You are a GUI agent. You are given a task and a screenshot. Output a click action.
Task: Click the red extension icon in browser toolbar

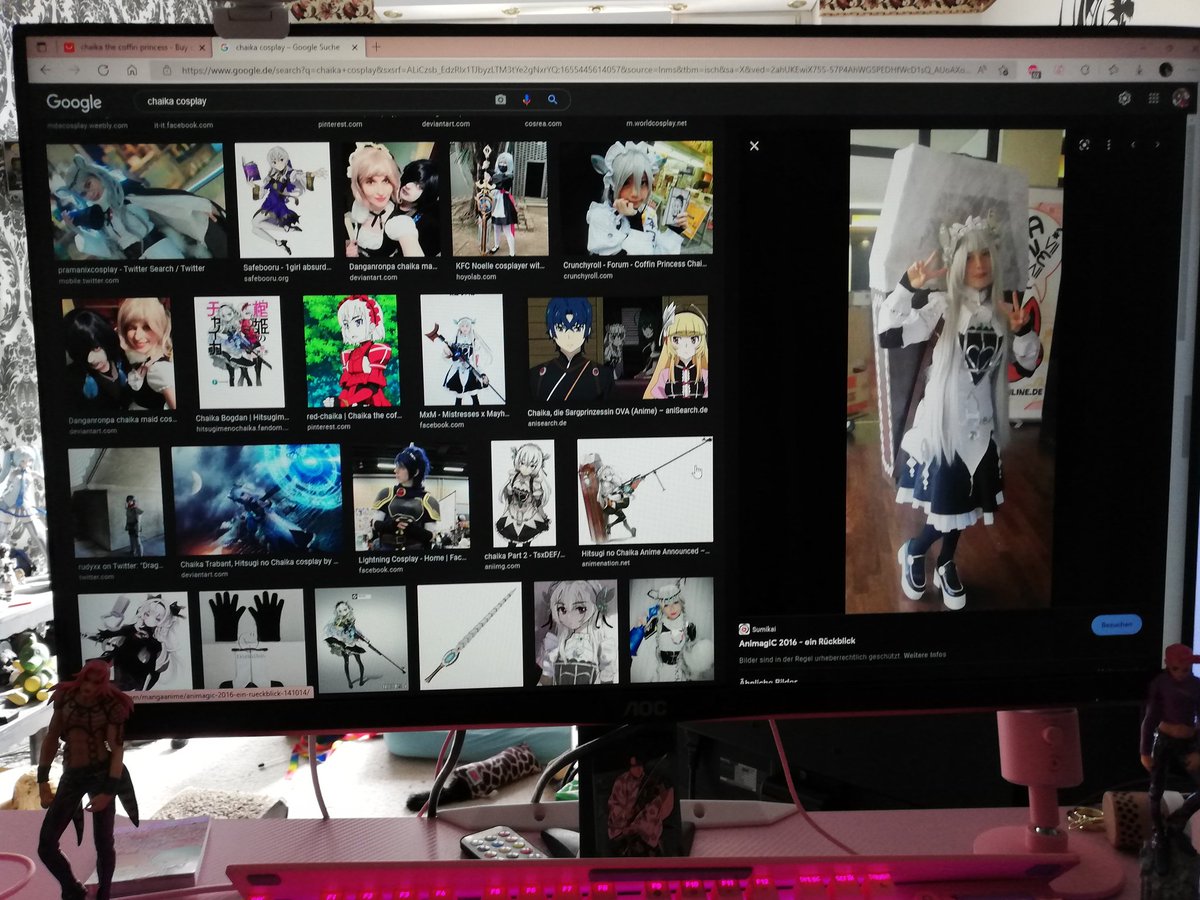[1034, 71]
